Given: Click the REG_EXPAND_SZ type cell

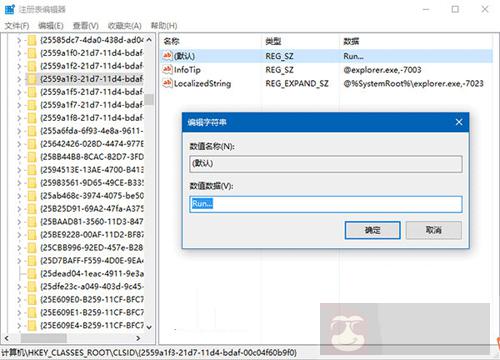Looking at the screenshot, I should coord(297,83).
